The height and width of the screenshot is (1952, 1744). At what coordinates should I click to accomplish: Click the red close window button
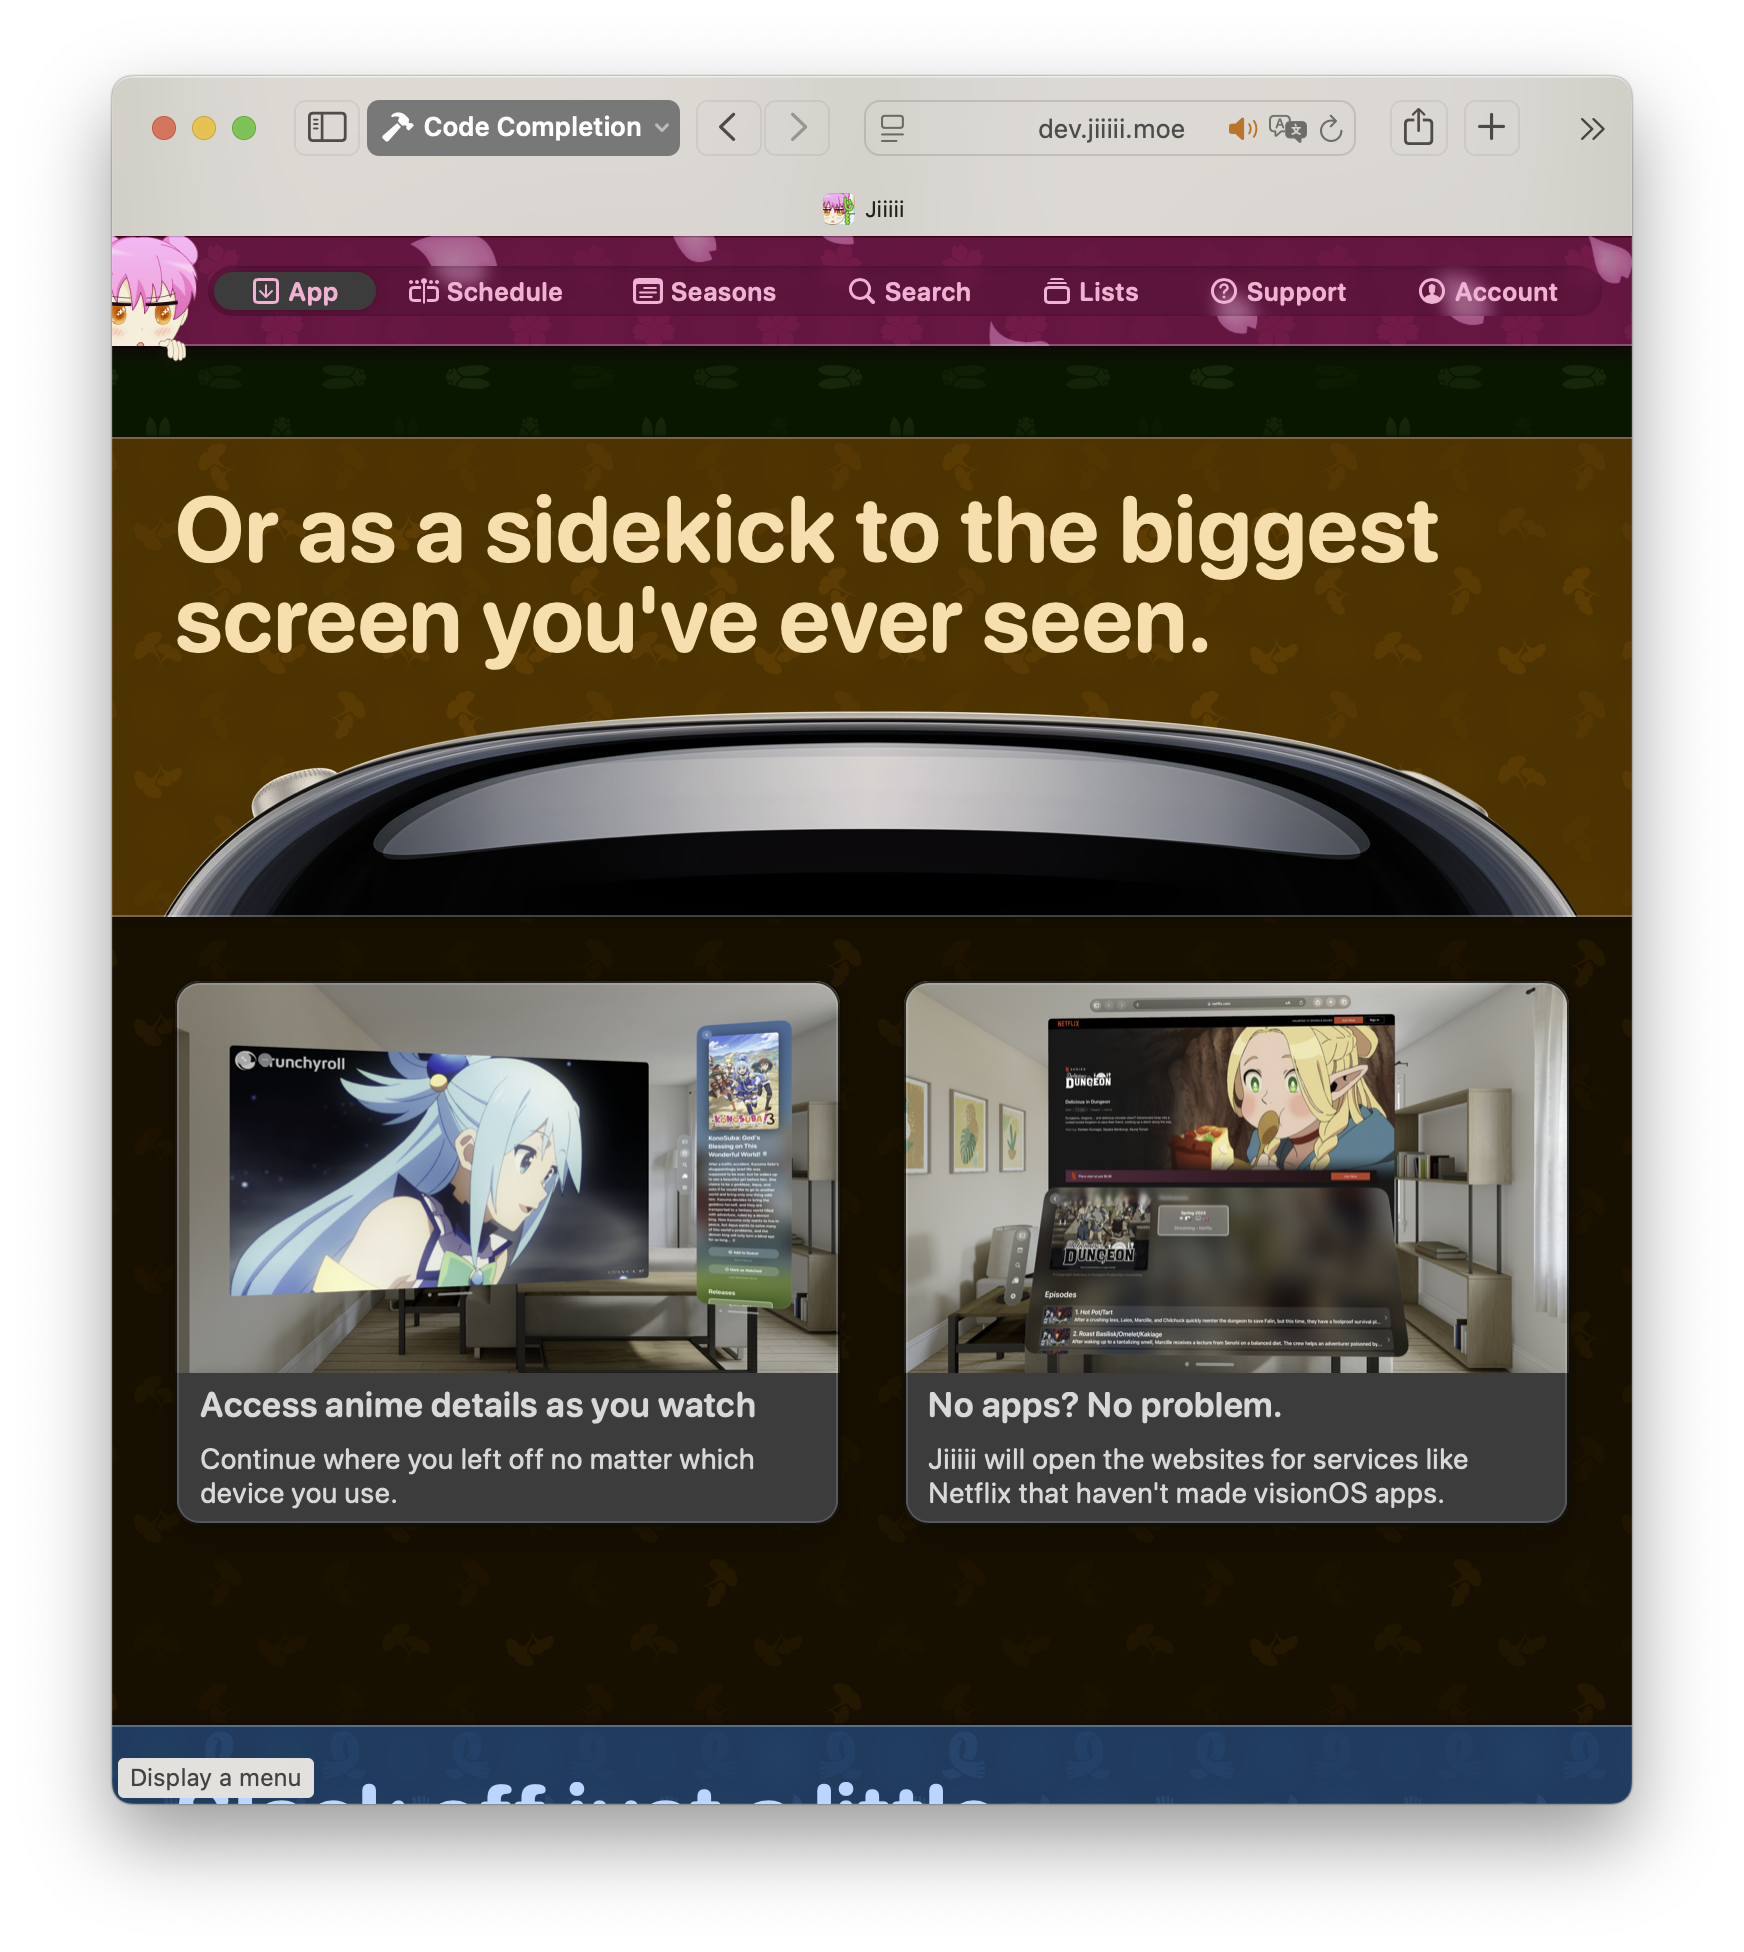[x=164, y=128]
